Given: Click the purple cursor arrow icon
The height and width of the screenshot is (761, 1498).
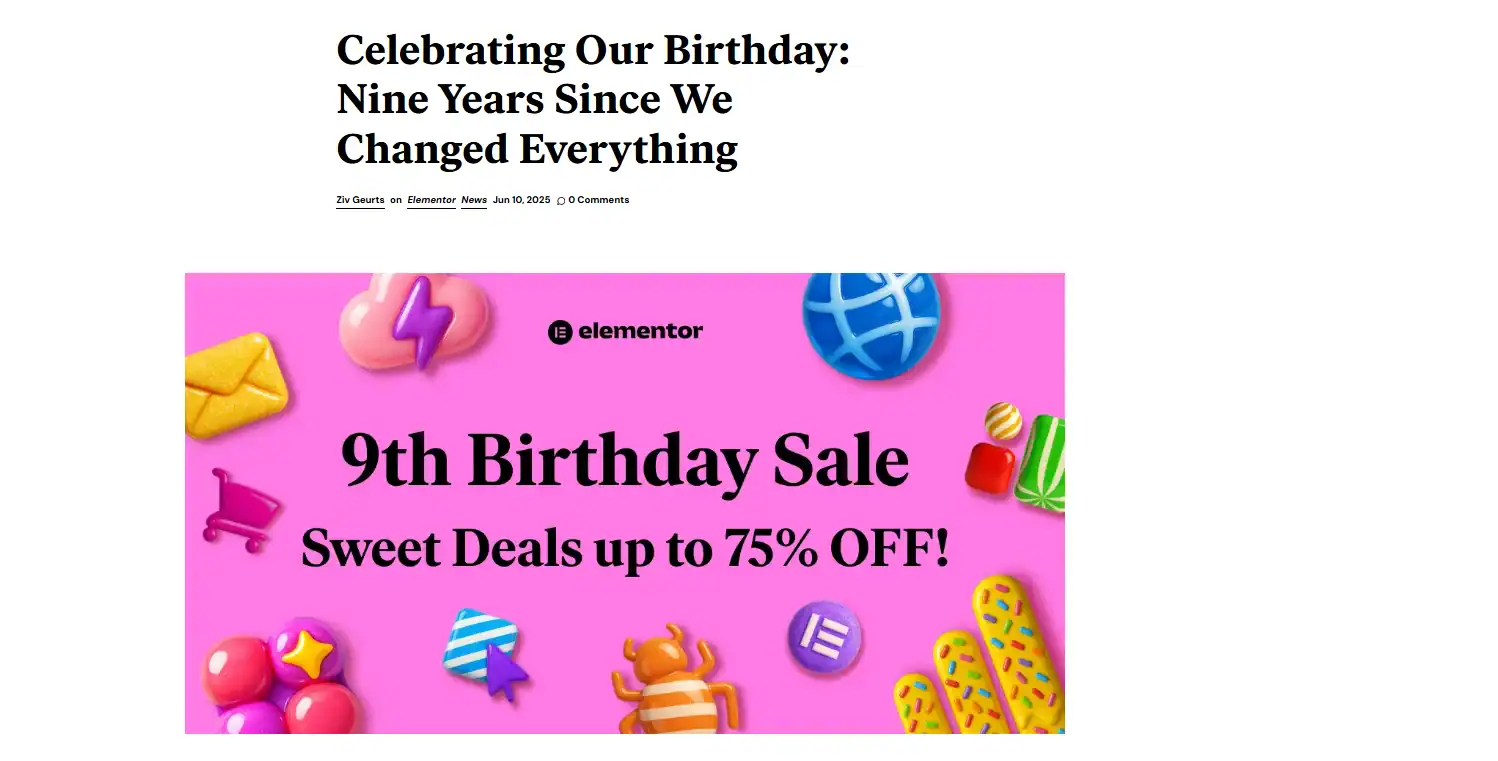Looking at the screenshot, I should pos(504,670).
